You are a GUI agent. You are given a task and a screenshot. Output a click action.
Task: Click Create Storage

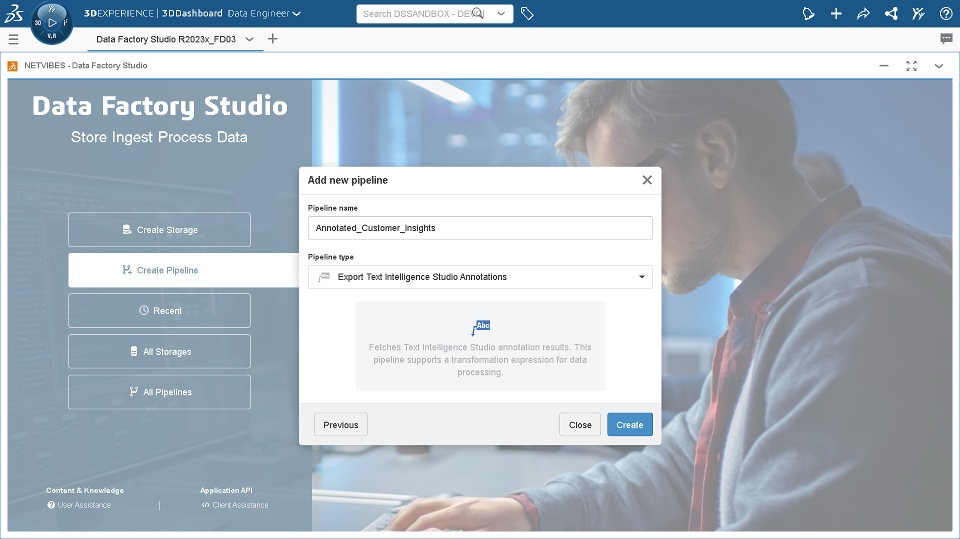point(159,230)
